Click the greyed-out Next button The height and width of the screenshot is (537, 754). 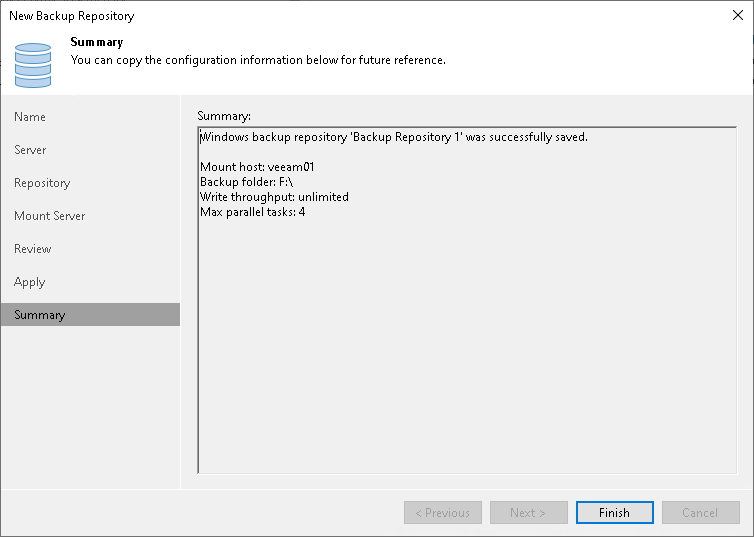coord(528,513)
